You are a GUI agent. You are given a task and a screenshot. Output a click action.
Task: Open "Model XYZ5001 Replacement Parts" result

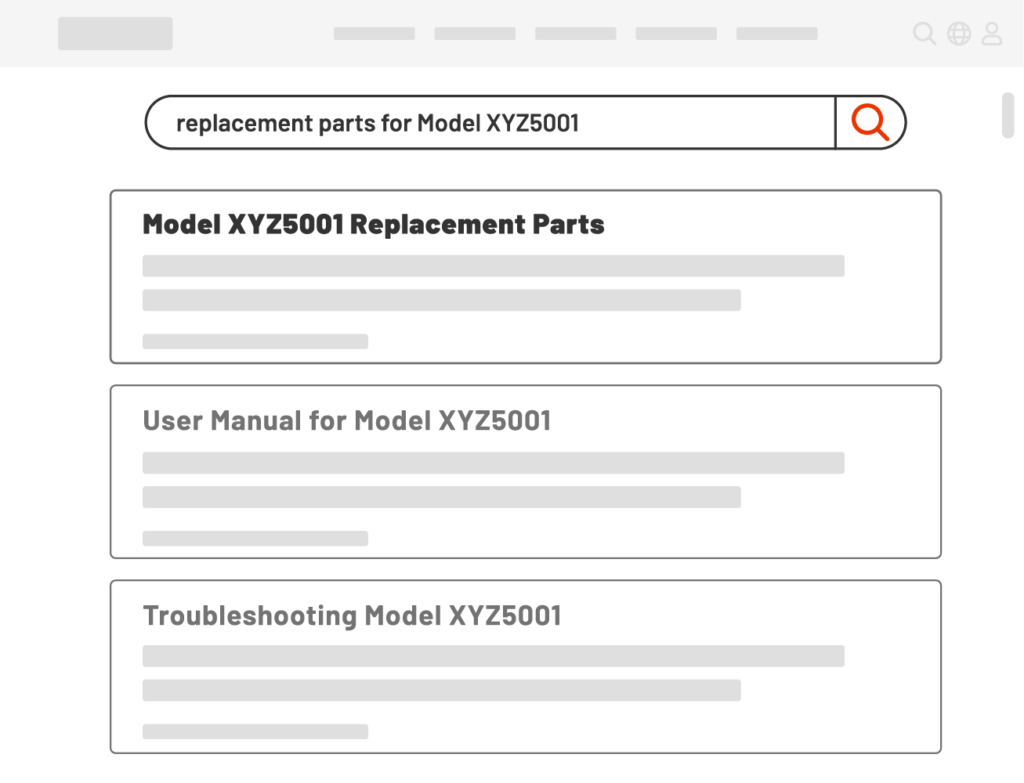[374, 225]
